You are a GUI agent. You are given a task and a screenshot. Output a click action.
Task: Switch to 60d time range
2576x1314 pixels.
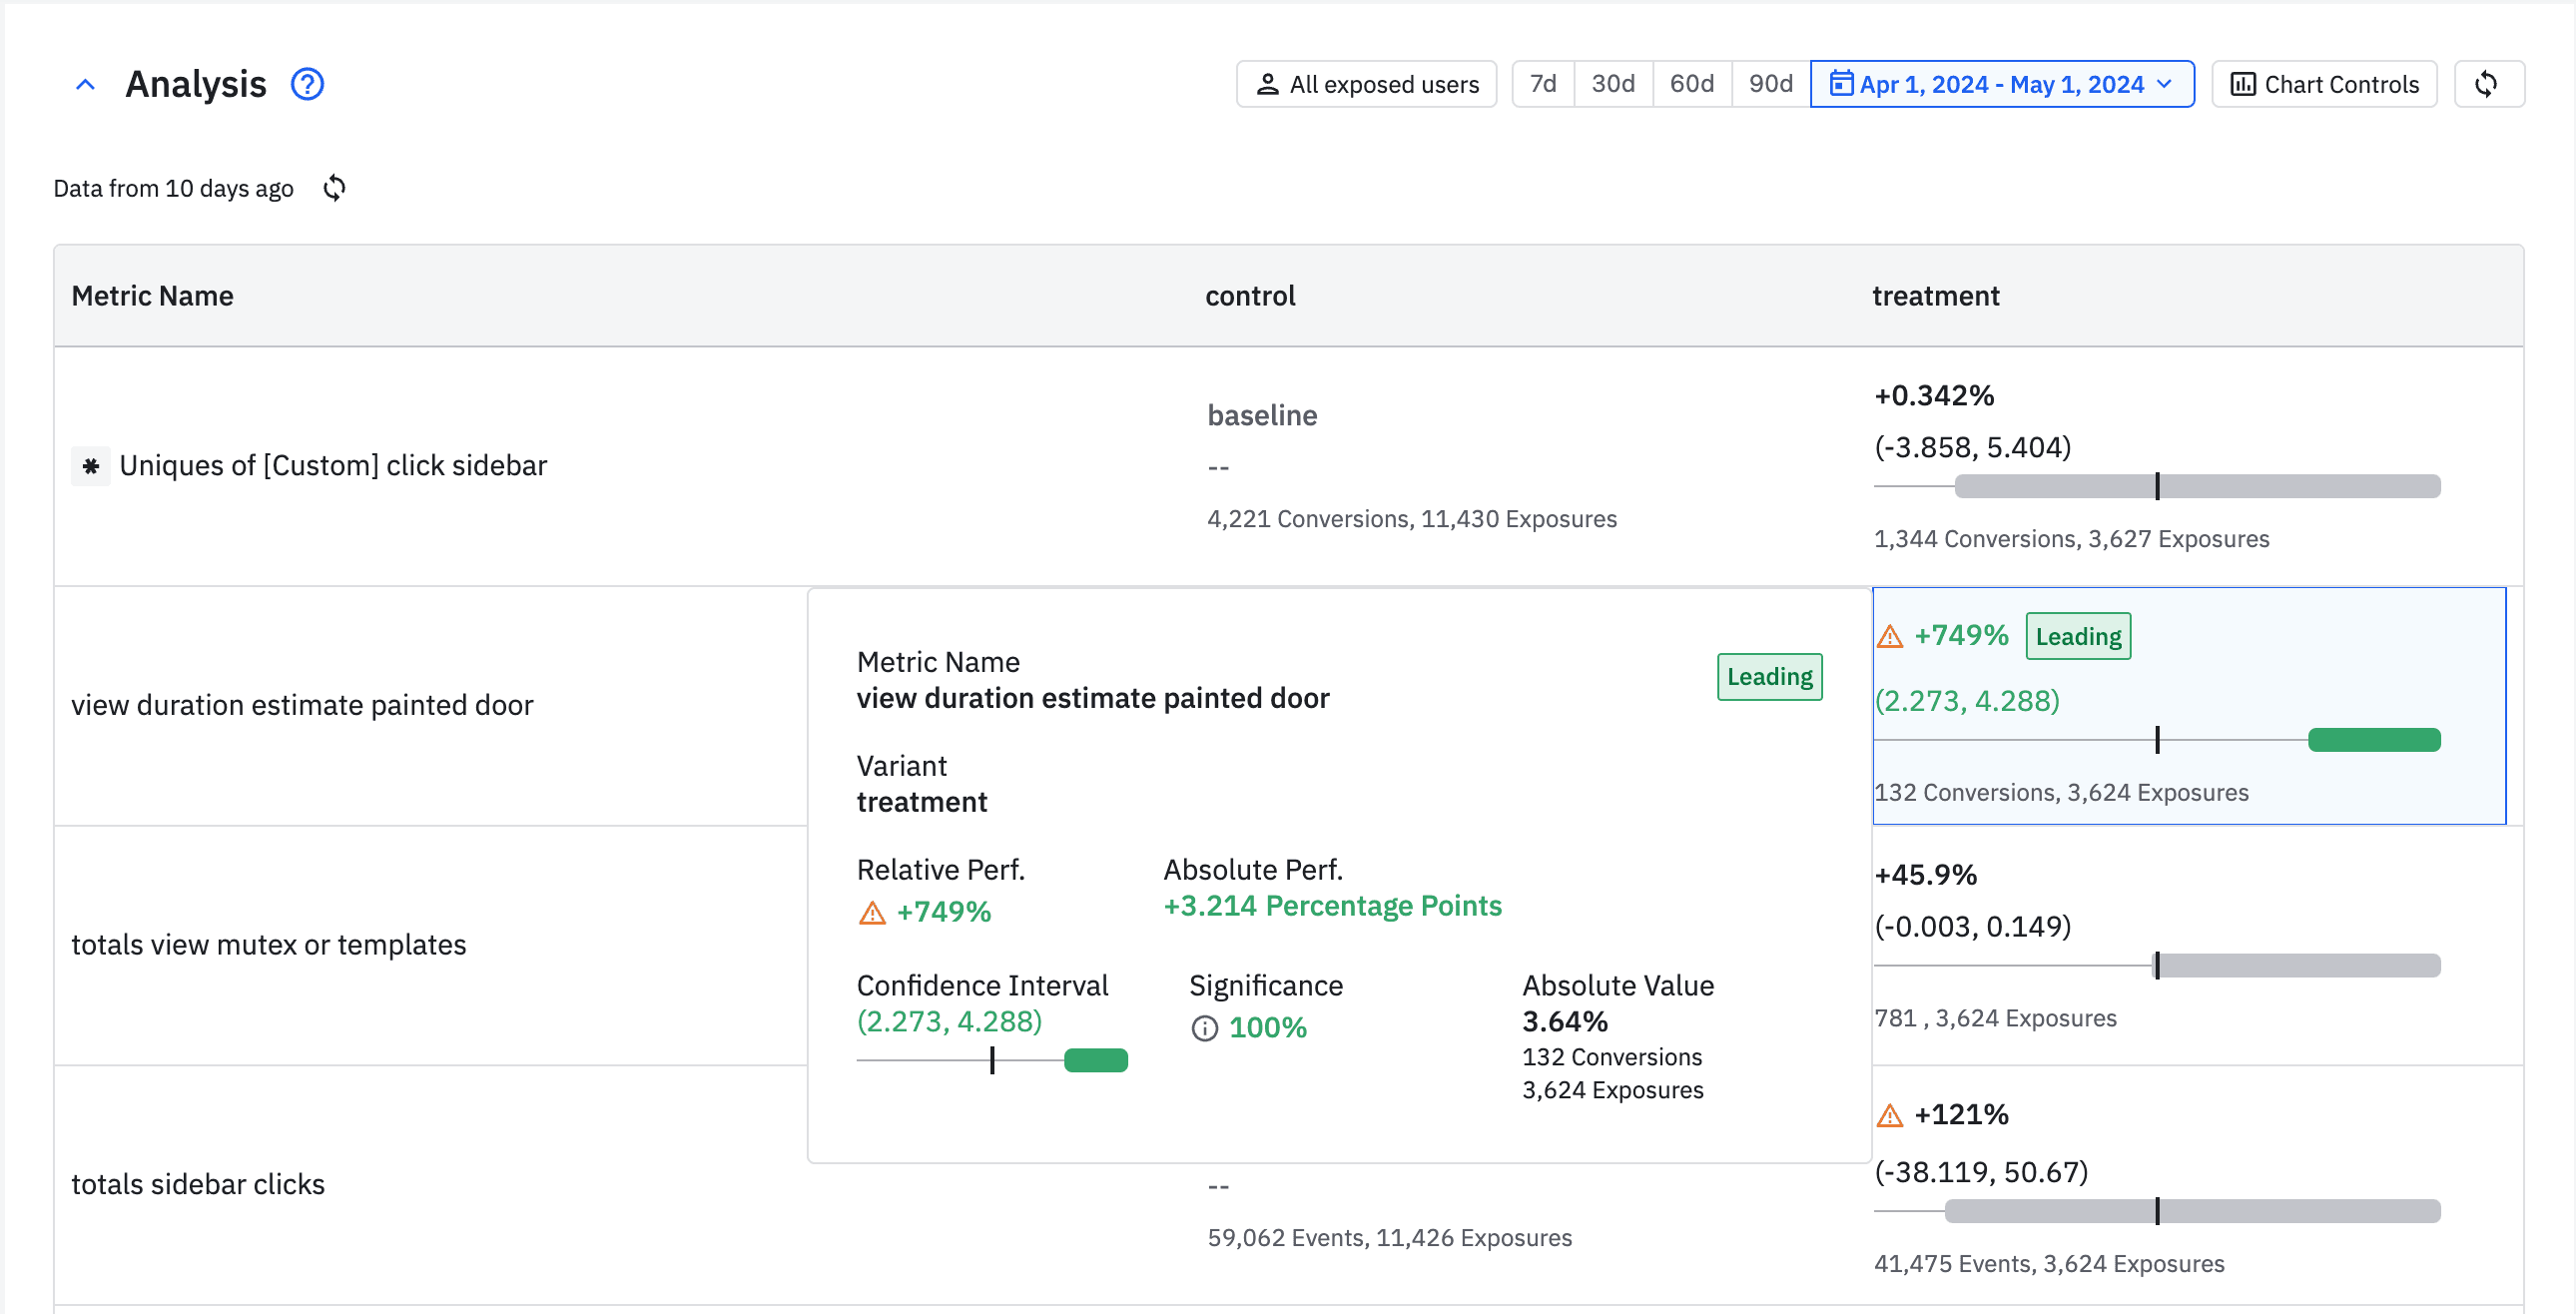[1691, 84]
